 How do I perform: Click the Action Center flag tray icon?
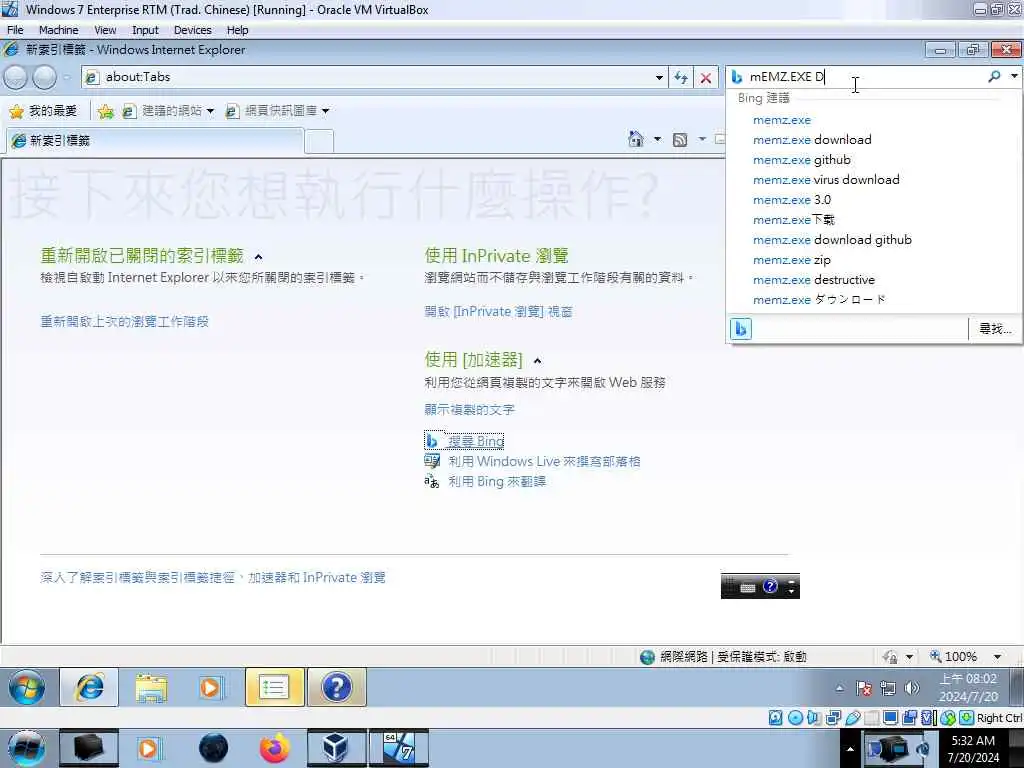coord(863,688)
